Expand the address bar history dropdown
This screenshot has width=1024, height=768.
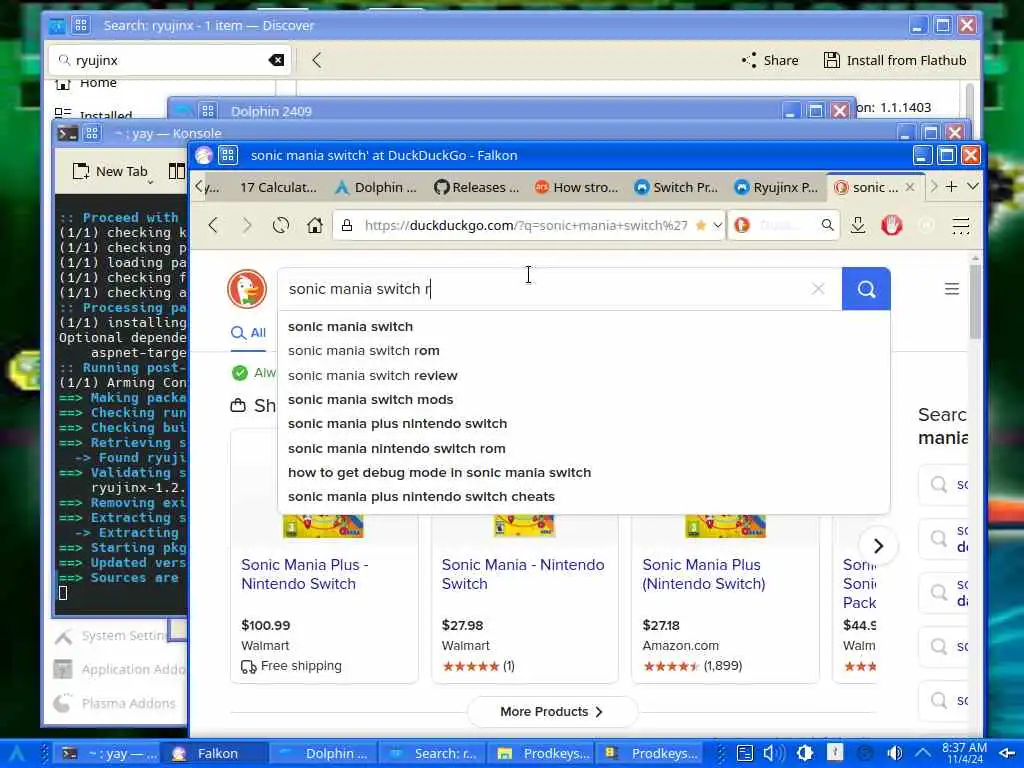717,225
